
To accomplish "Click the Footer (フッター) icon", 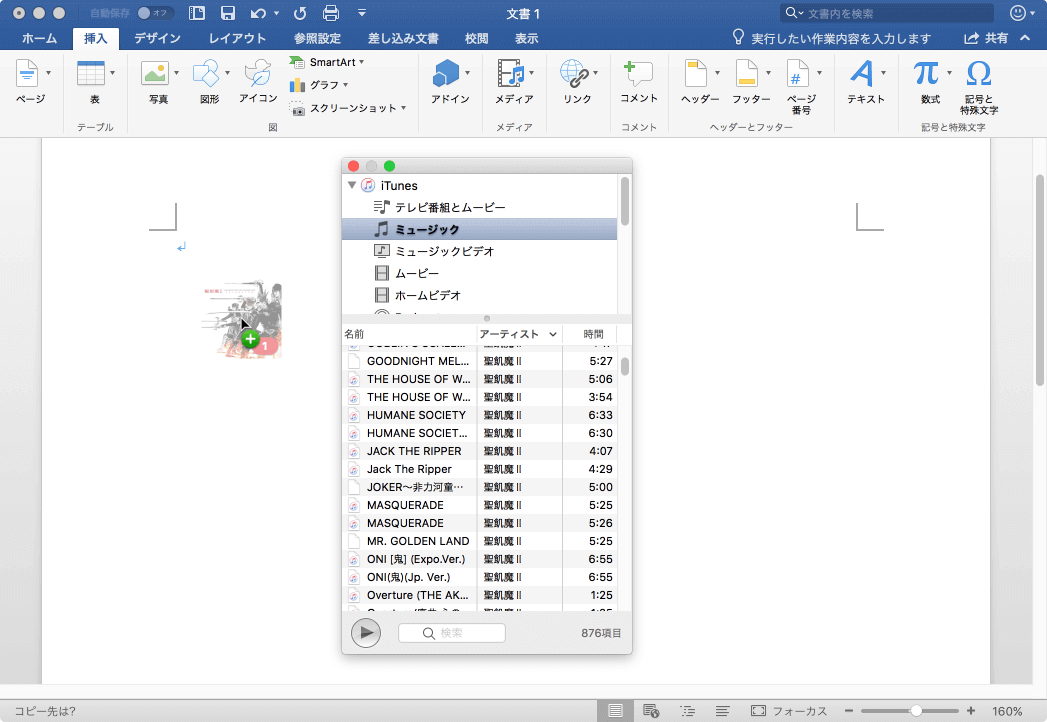I will coord(747,73).
